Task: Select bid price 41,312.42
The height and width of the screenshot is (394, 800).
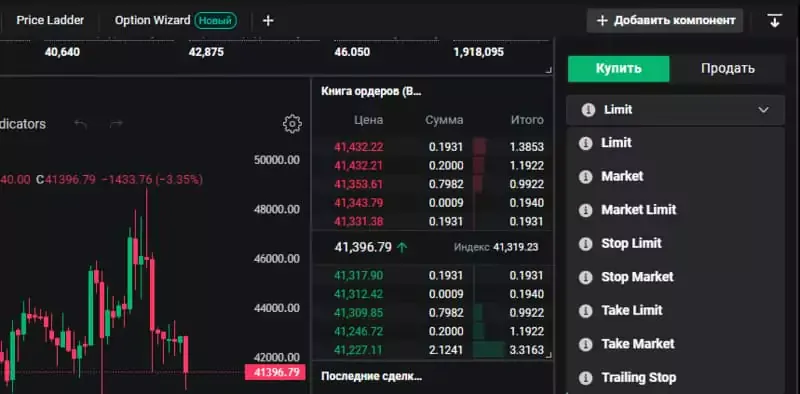Action: (358, 294)
